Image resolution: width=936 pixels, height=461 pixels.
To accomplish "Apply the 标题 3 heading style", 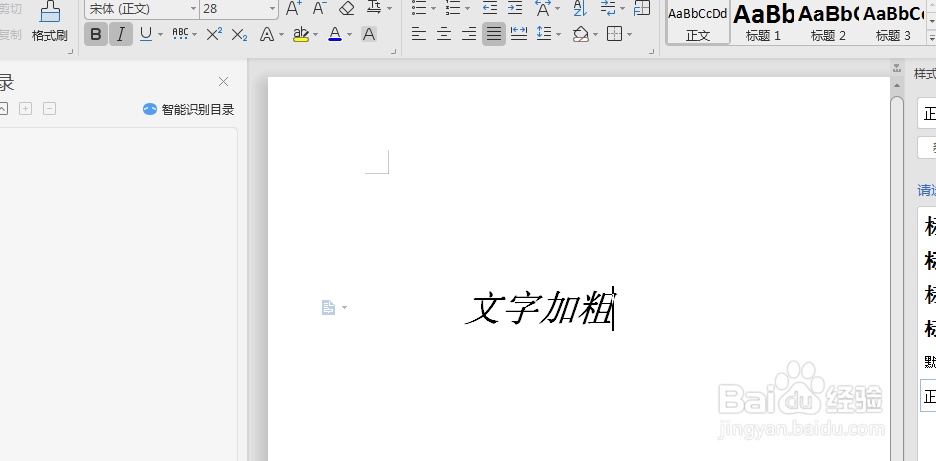I will tap(893, 21).
